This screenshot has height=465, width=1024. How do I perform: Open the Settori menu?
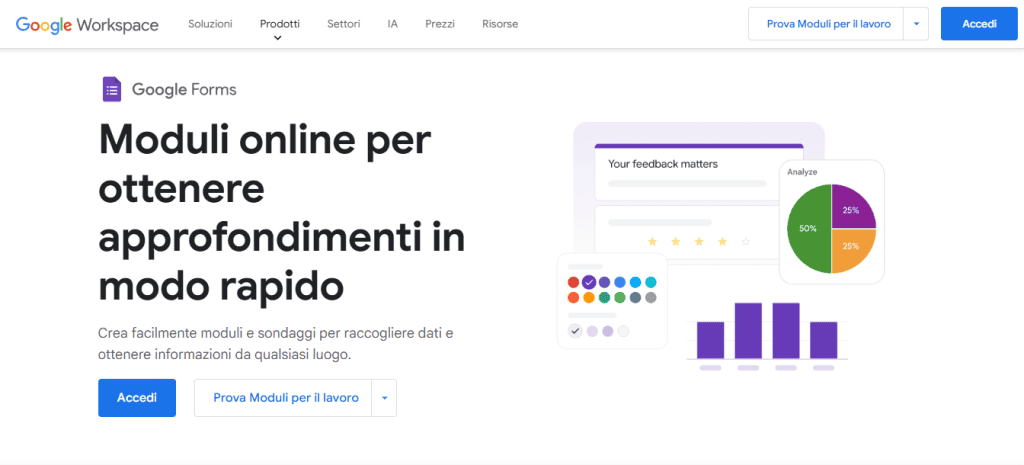pyautogui.click(x=344, y=24)
